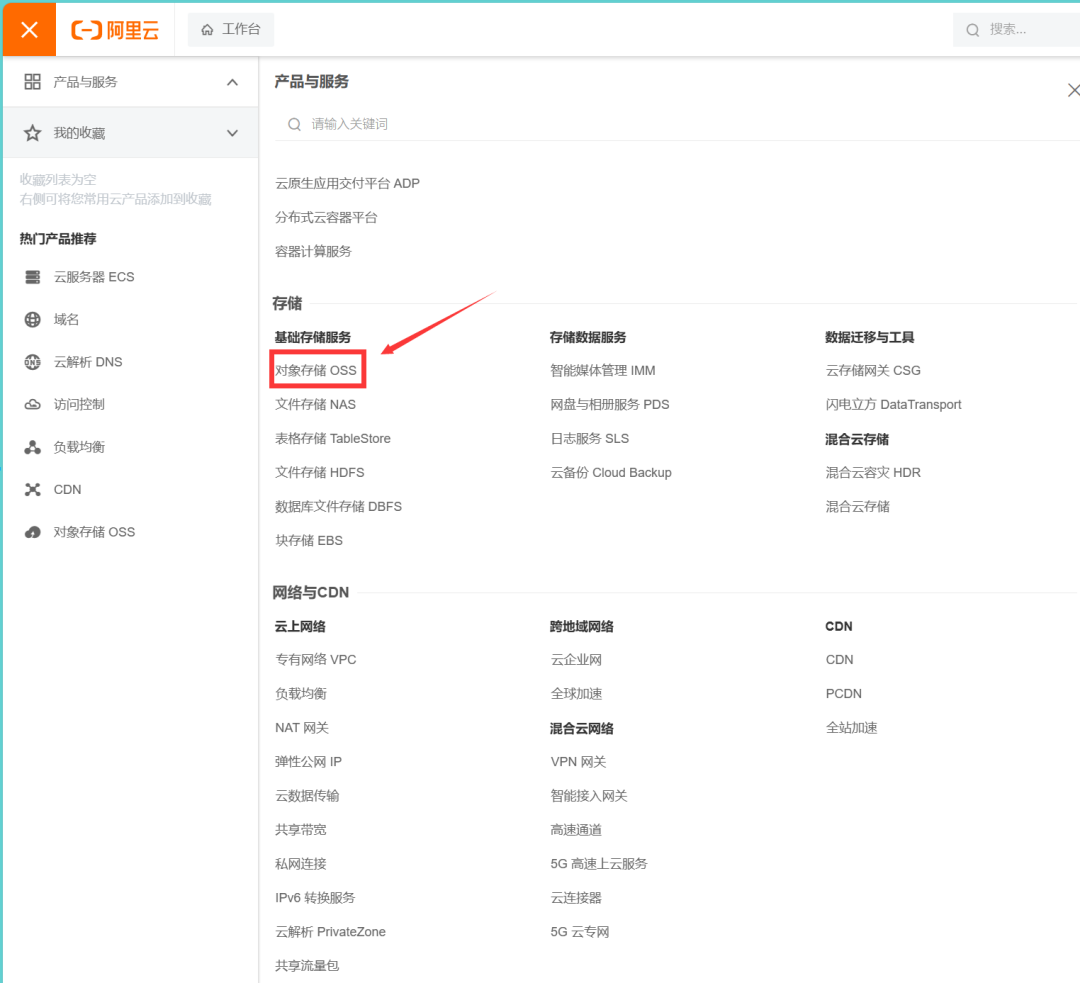The width and height of the screenshot is (1080, 983).
Task: Click the 访问控制 cloud icon
Action: [32, 404]
